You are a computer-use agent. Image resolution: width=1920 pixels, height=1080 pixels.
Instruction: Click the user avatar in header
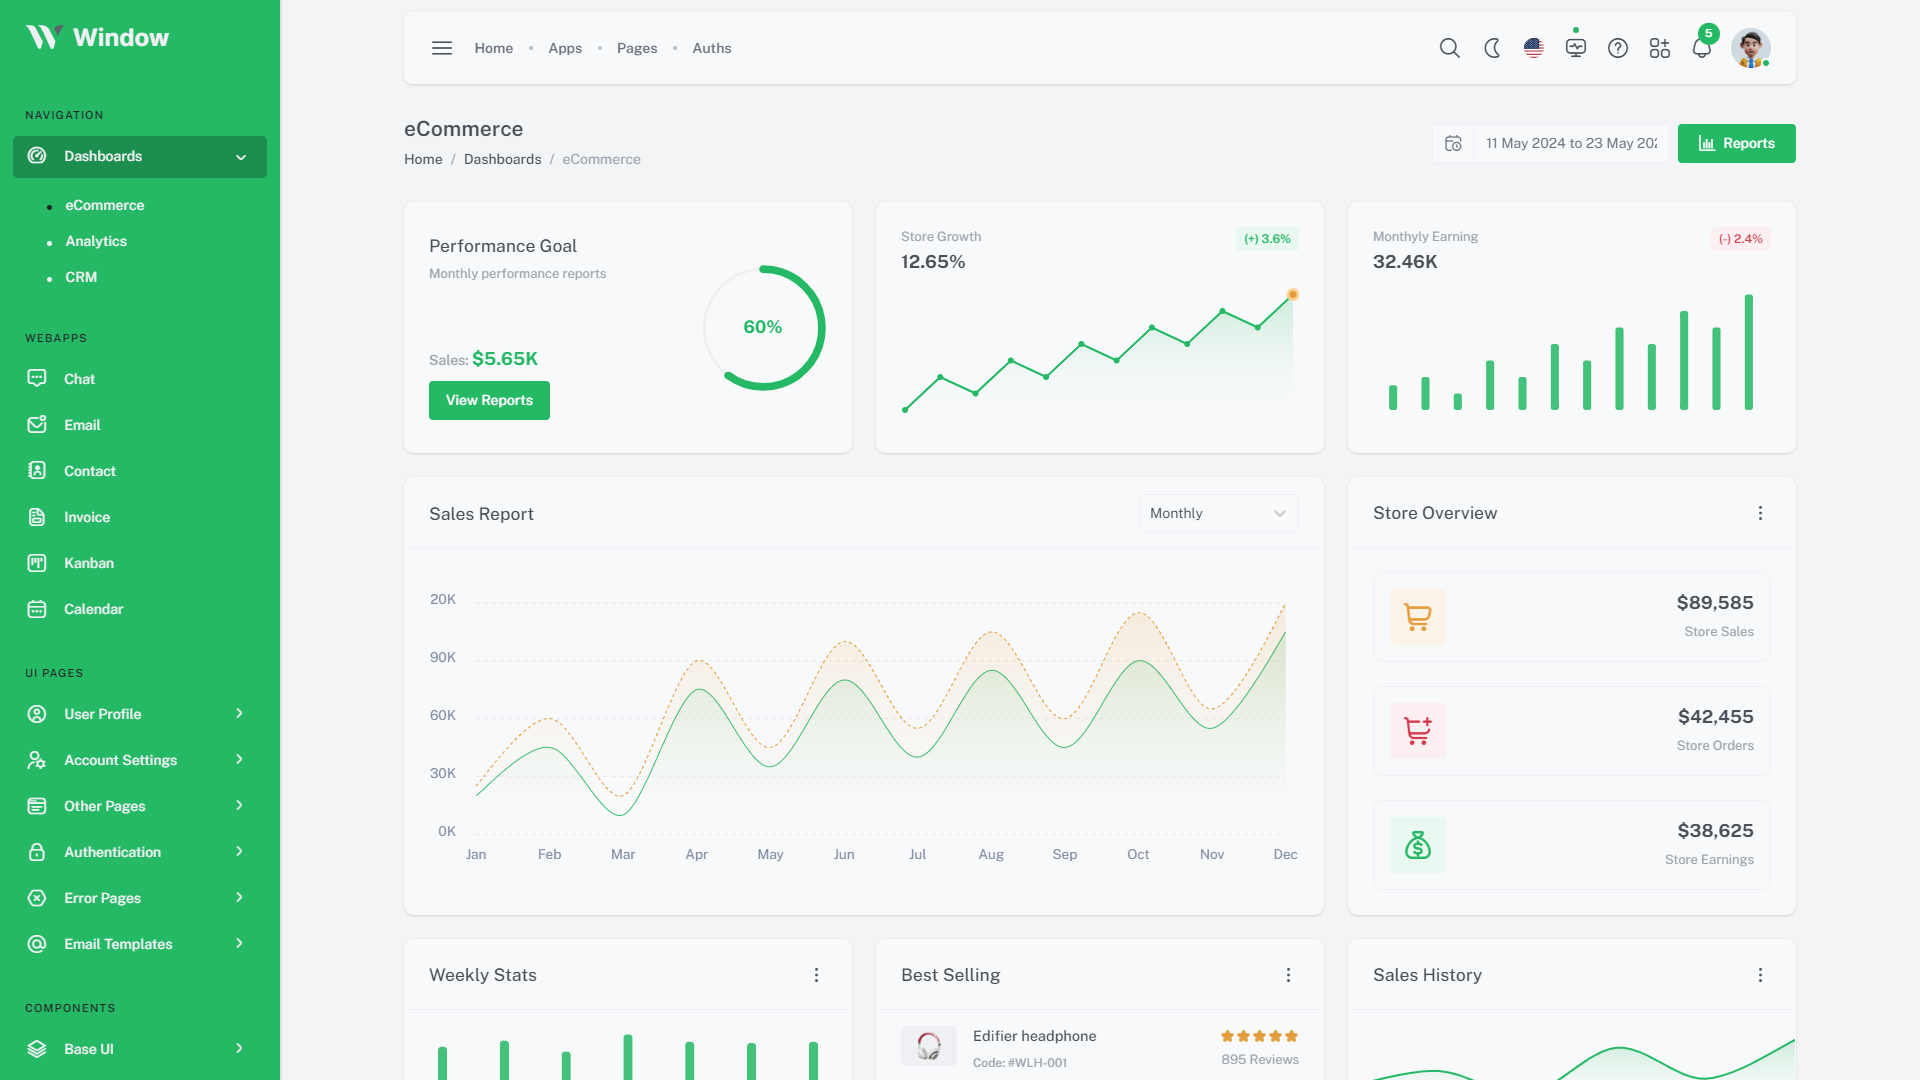click(x=1750, y=48)
